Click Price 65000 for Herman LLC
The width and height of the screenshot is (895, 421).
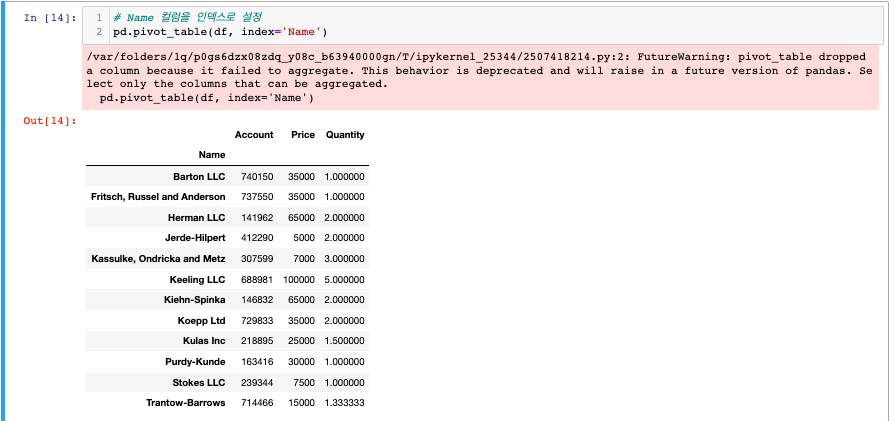click(301, 217)
